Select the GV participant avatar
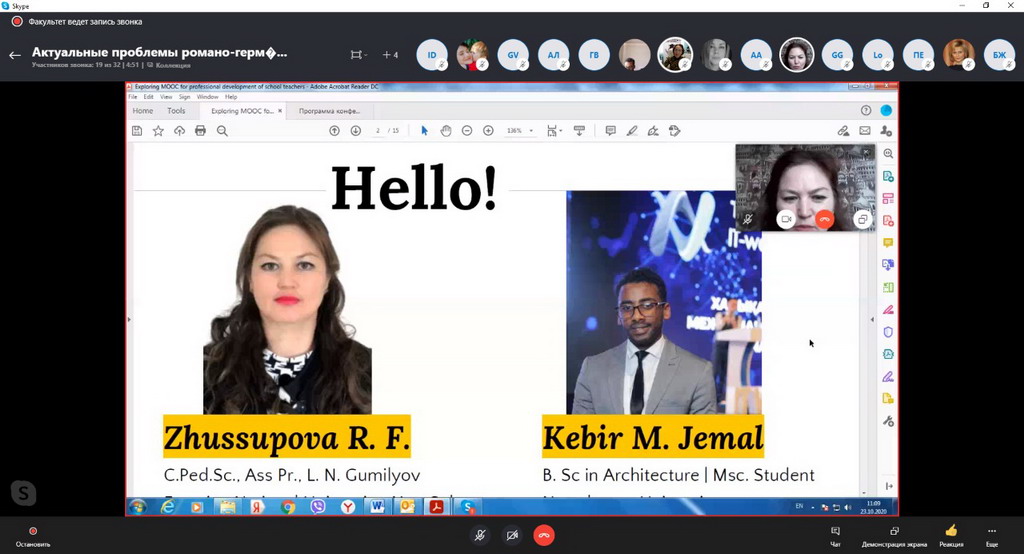Screen dimensions: 1024x554 [x=513, y=55]
